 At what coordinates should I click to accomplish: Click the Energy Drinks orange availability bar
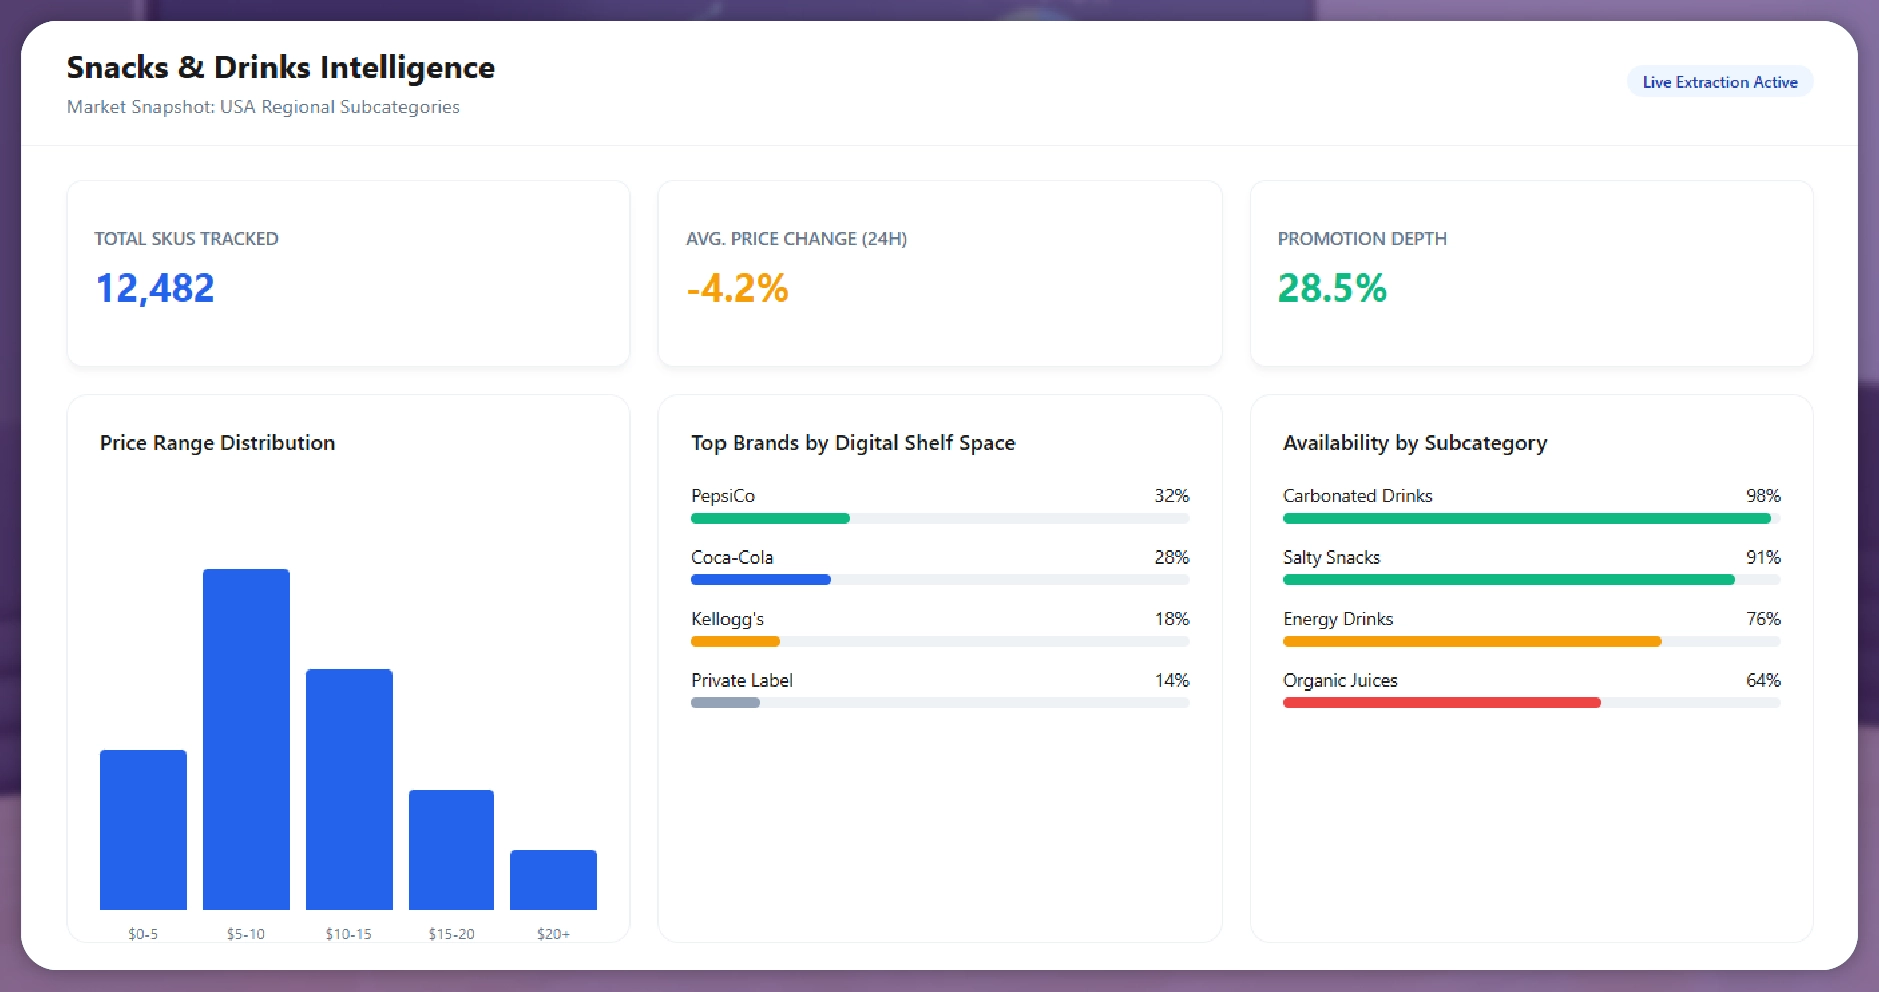(x=1472, y=641)
